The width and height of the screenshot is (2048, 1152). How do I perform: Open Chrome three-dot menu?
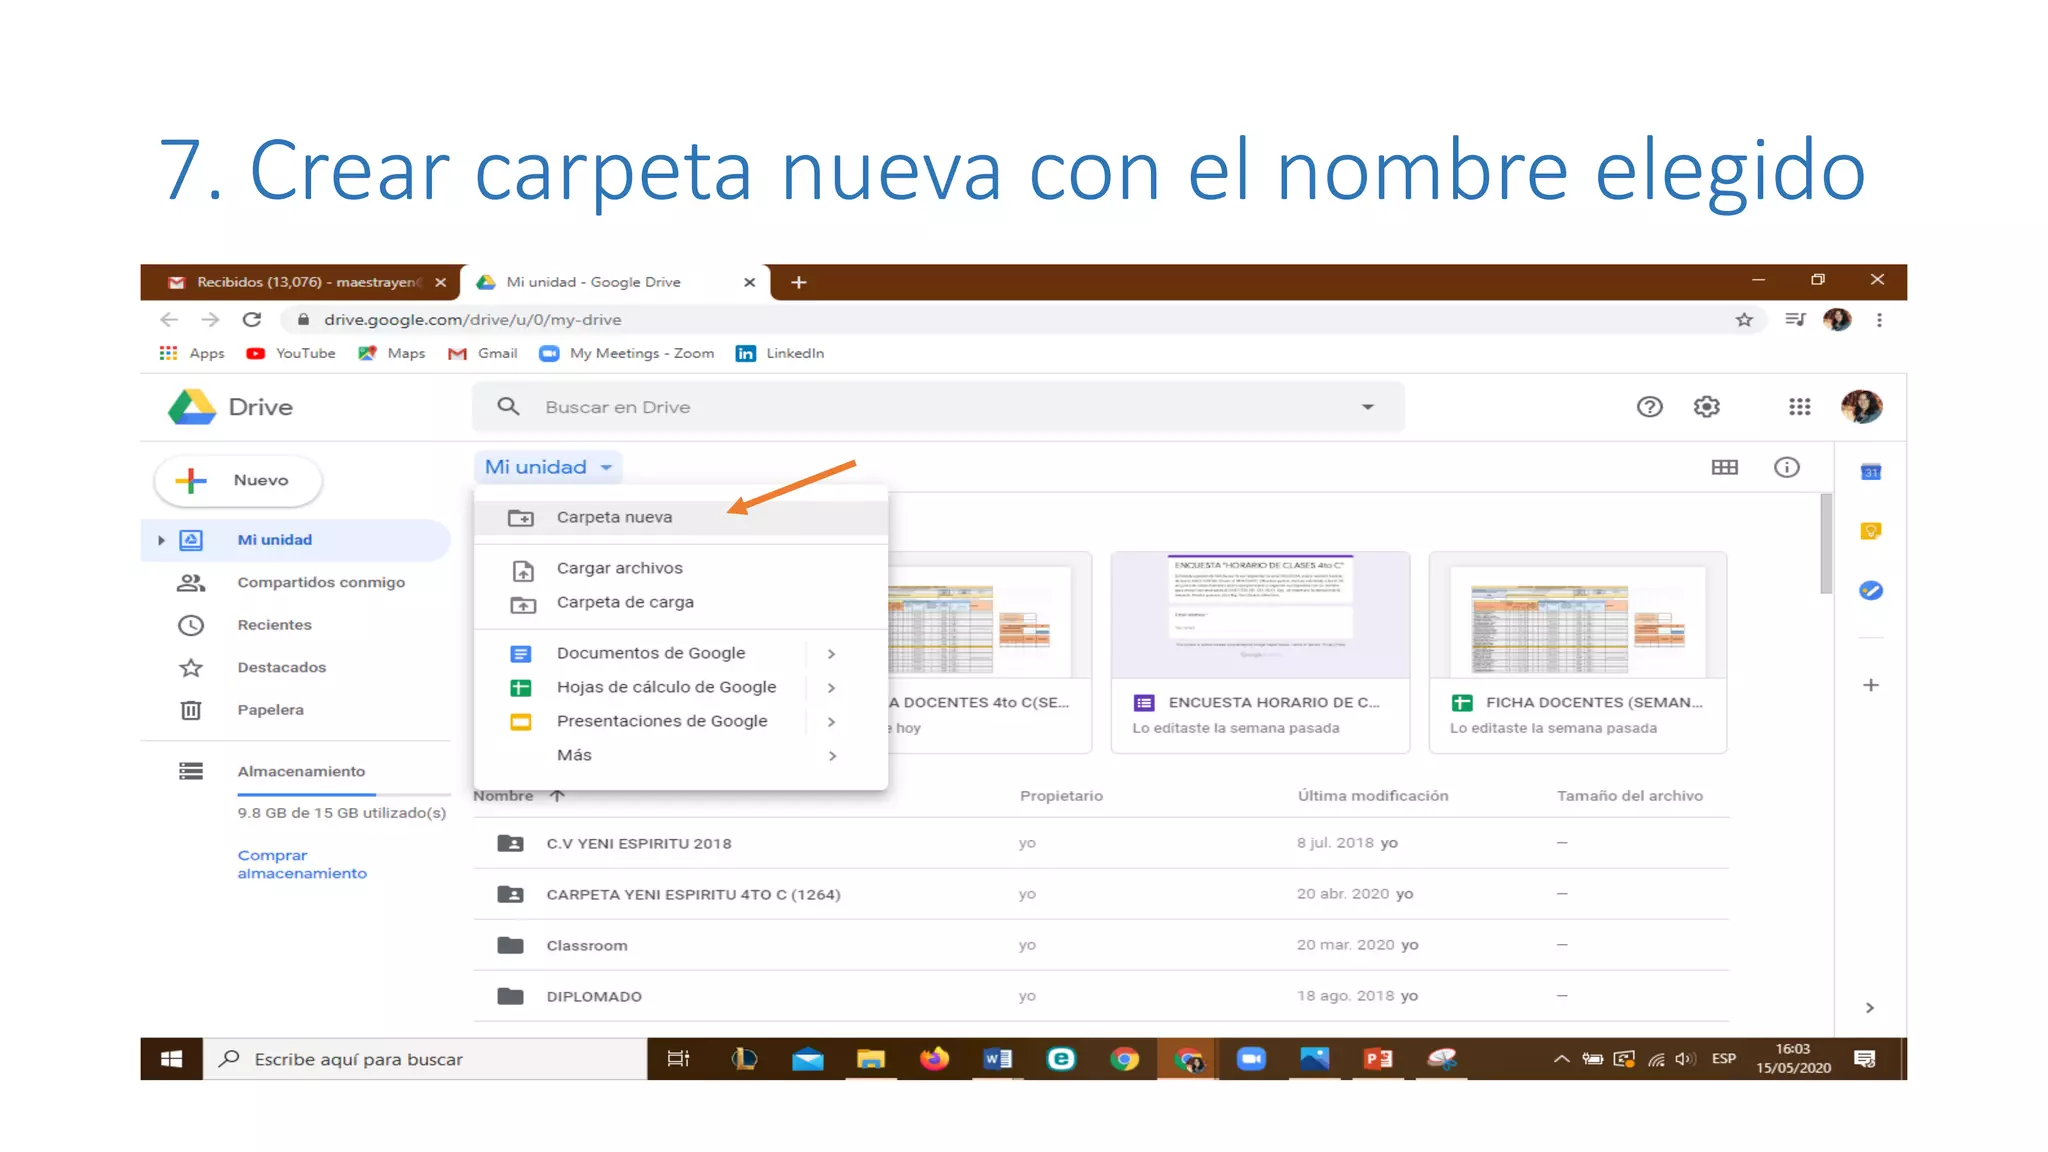click(x=1879, y=320)
